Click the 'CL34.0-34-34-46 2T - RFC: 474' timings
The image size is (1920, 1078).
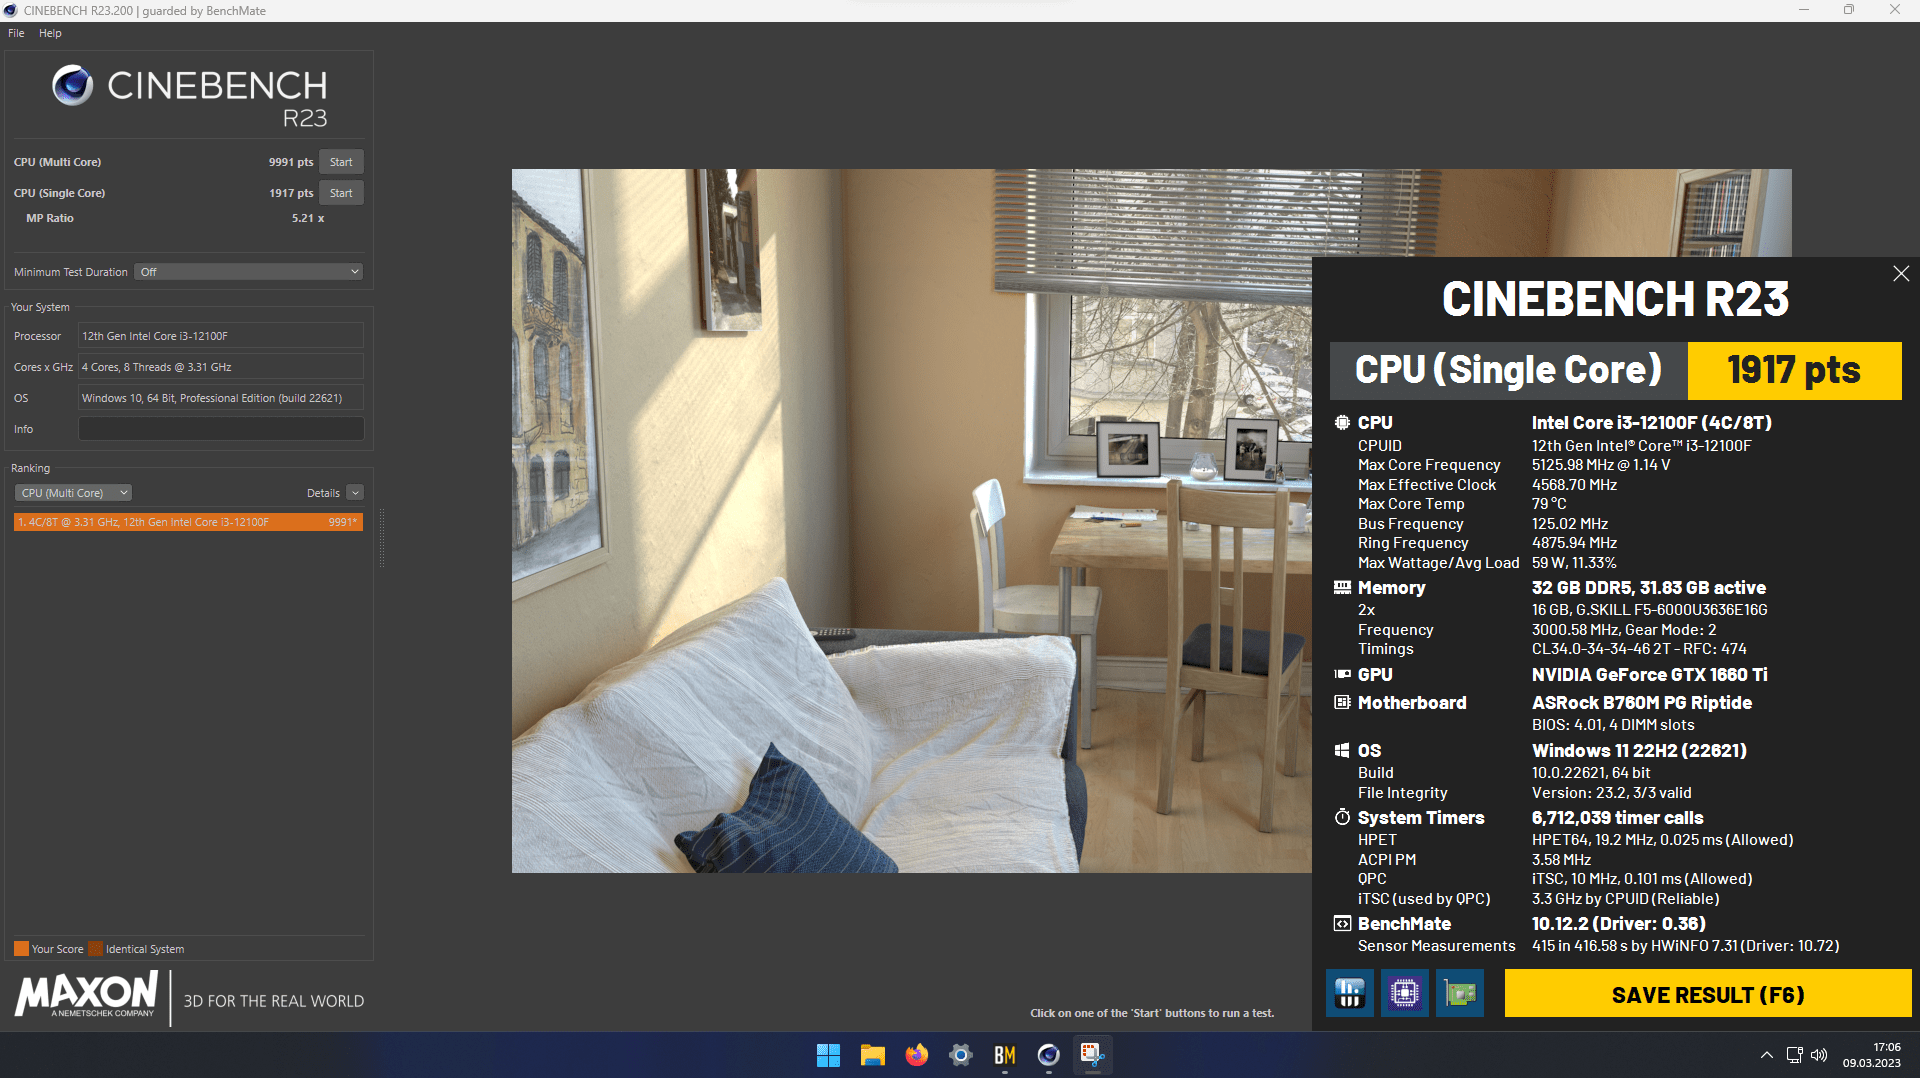coord(1639,649)
